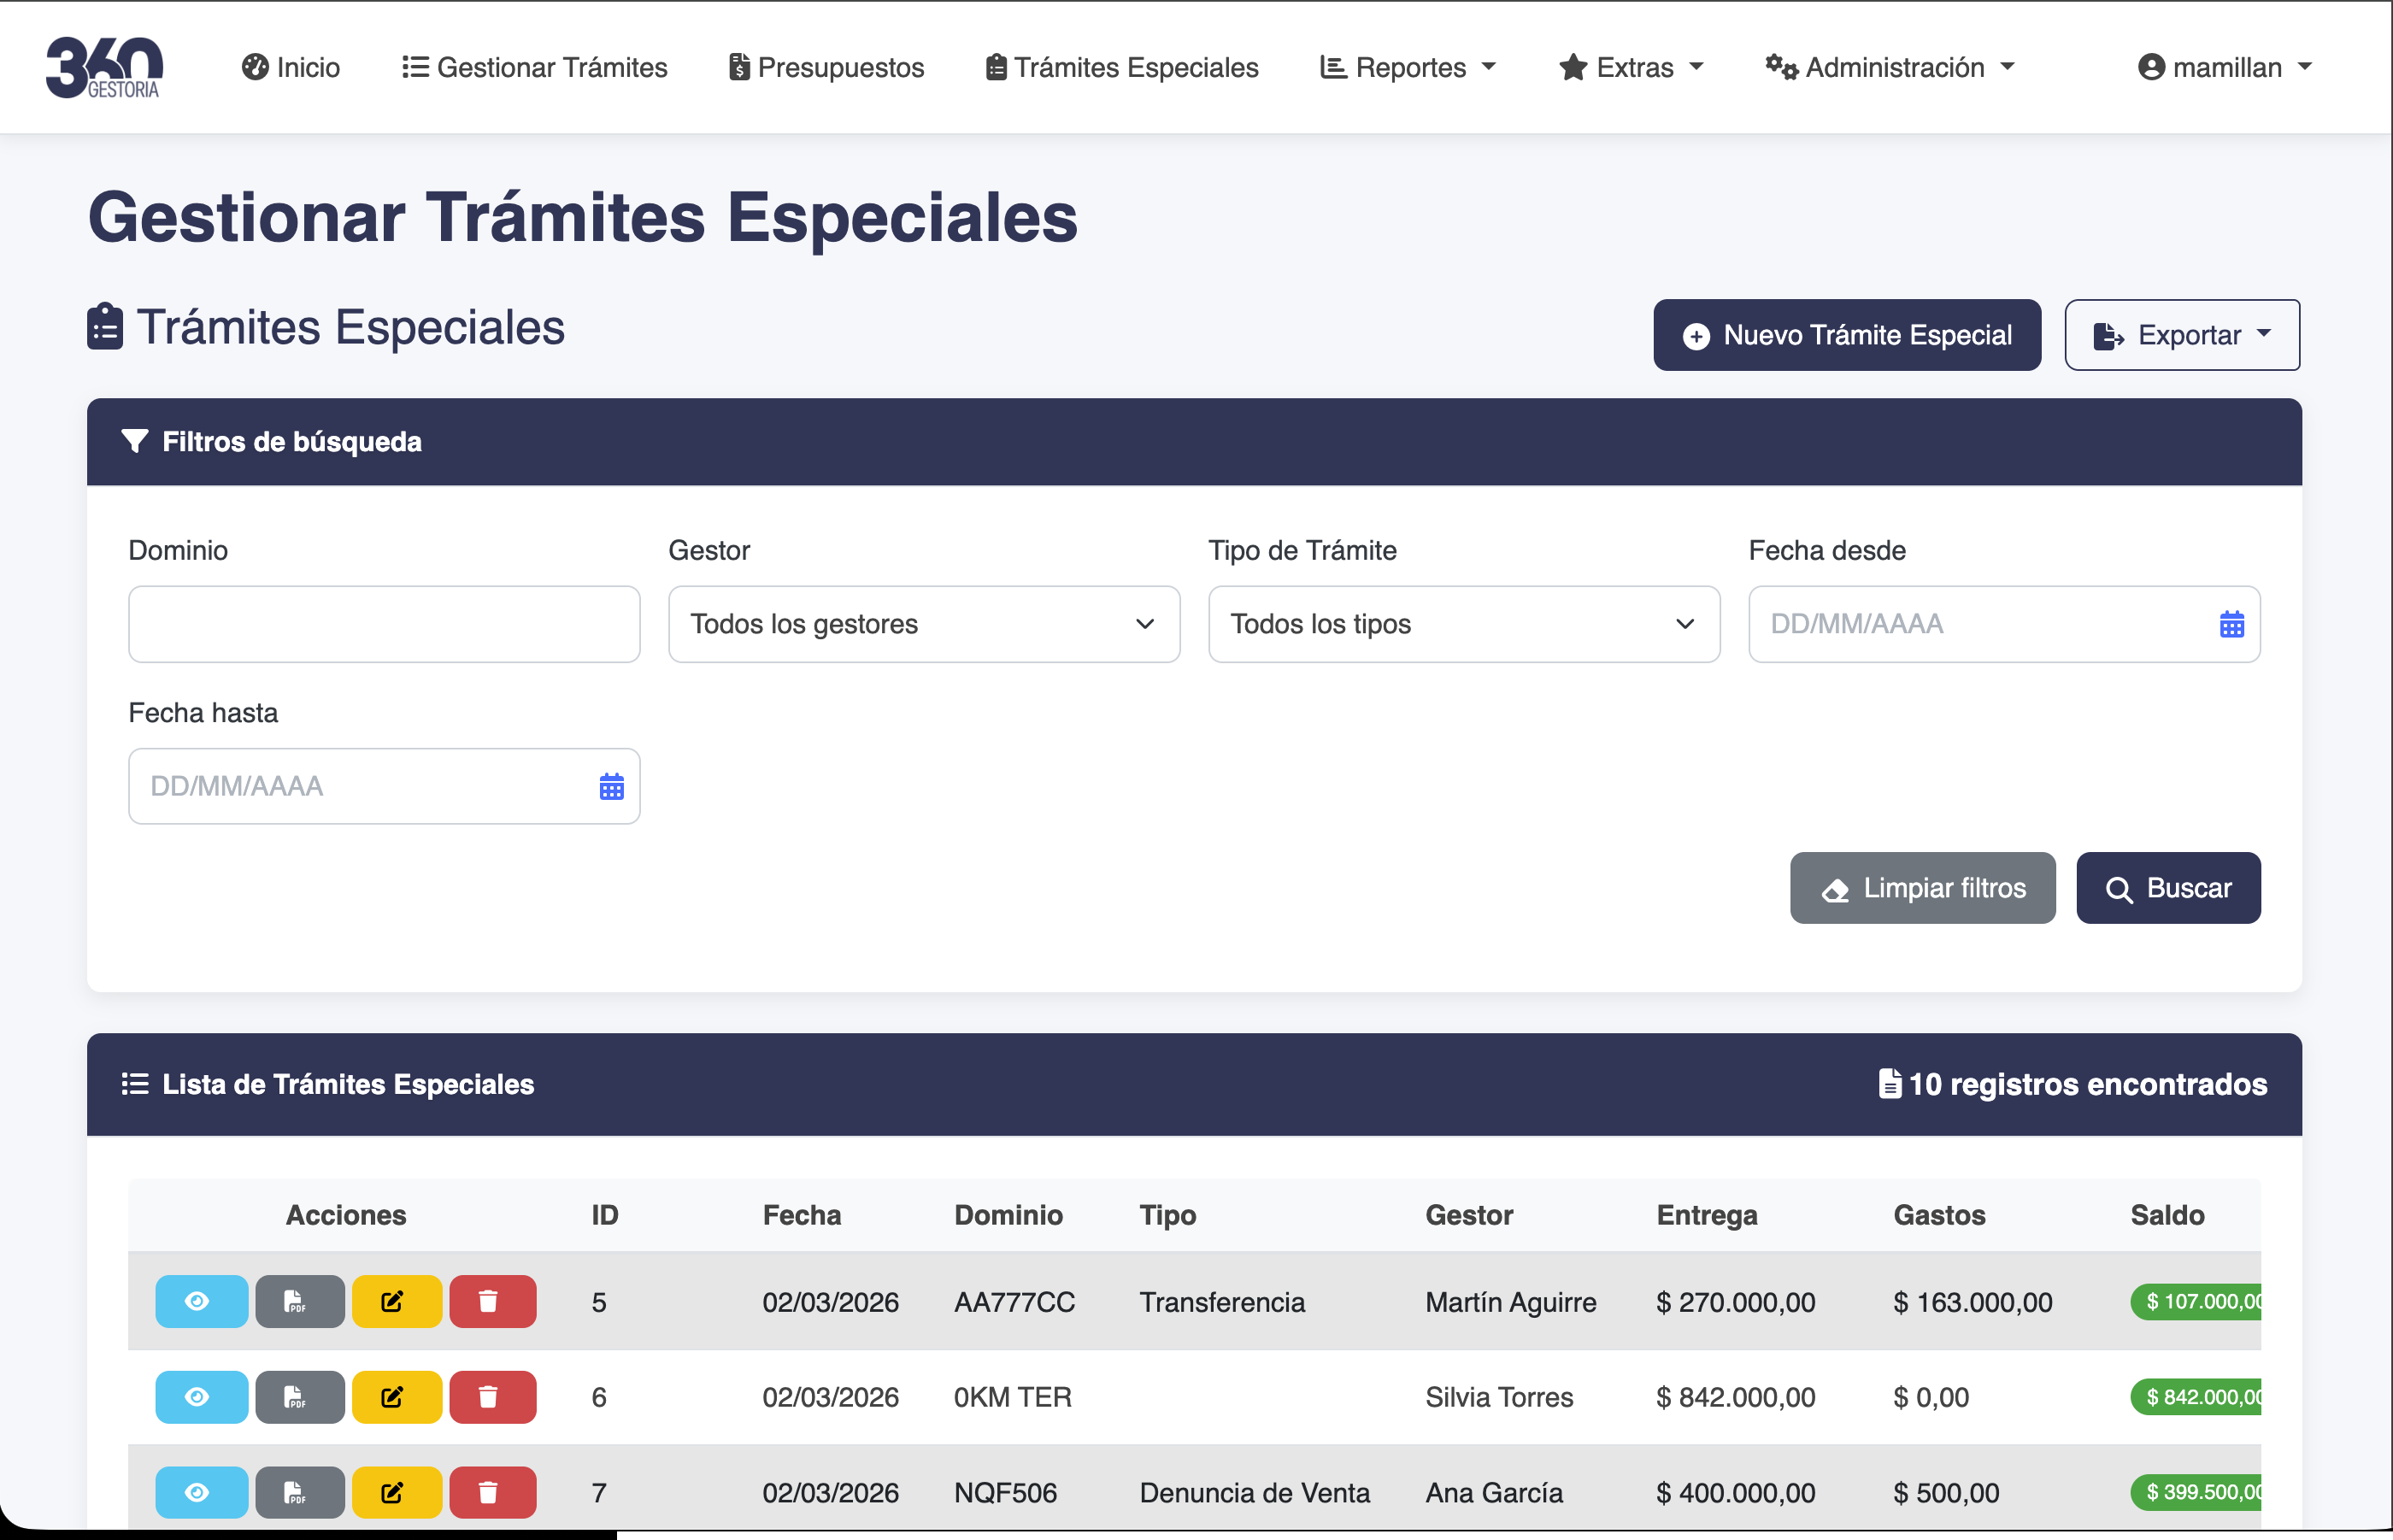Click the 360 Gestoria logo
Screen dimensions: 2393x1540
(104, 67)
